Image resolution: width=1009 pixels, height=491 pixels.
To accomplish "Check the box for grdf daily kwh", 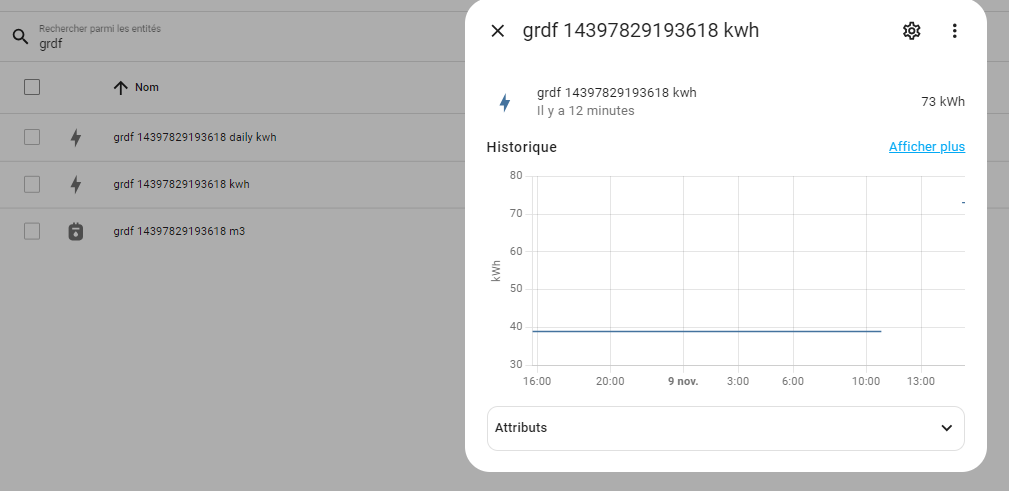I will 32,137.
